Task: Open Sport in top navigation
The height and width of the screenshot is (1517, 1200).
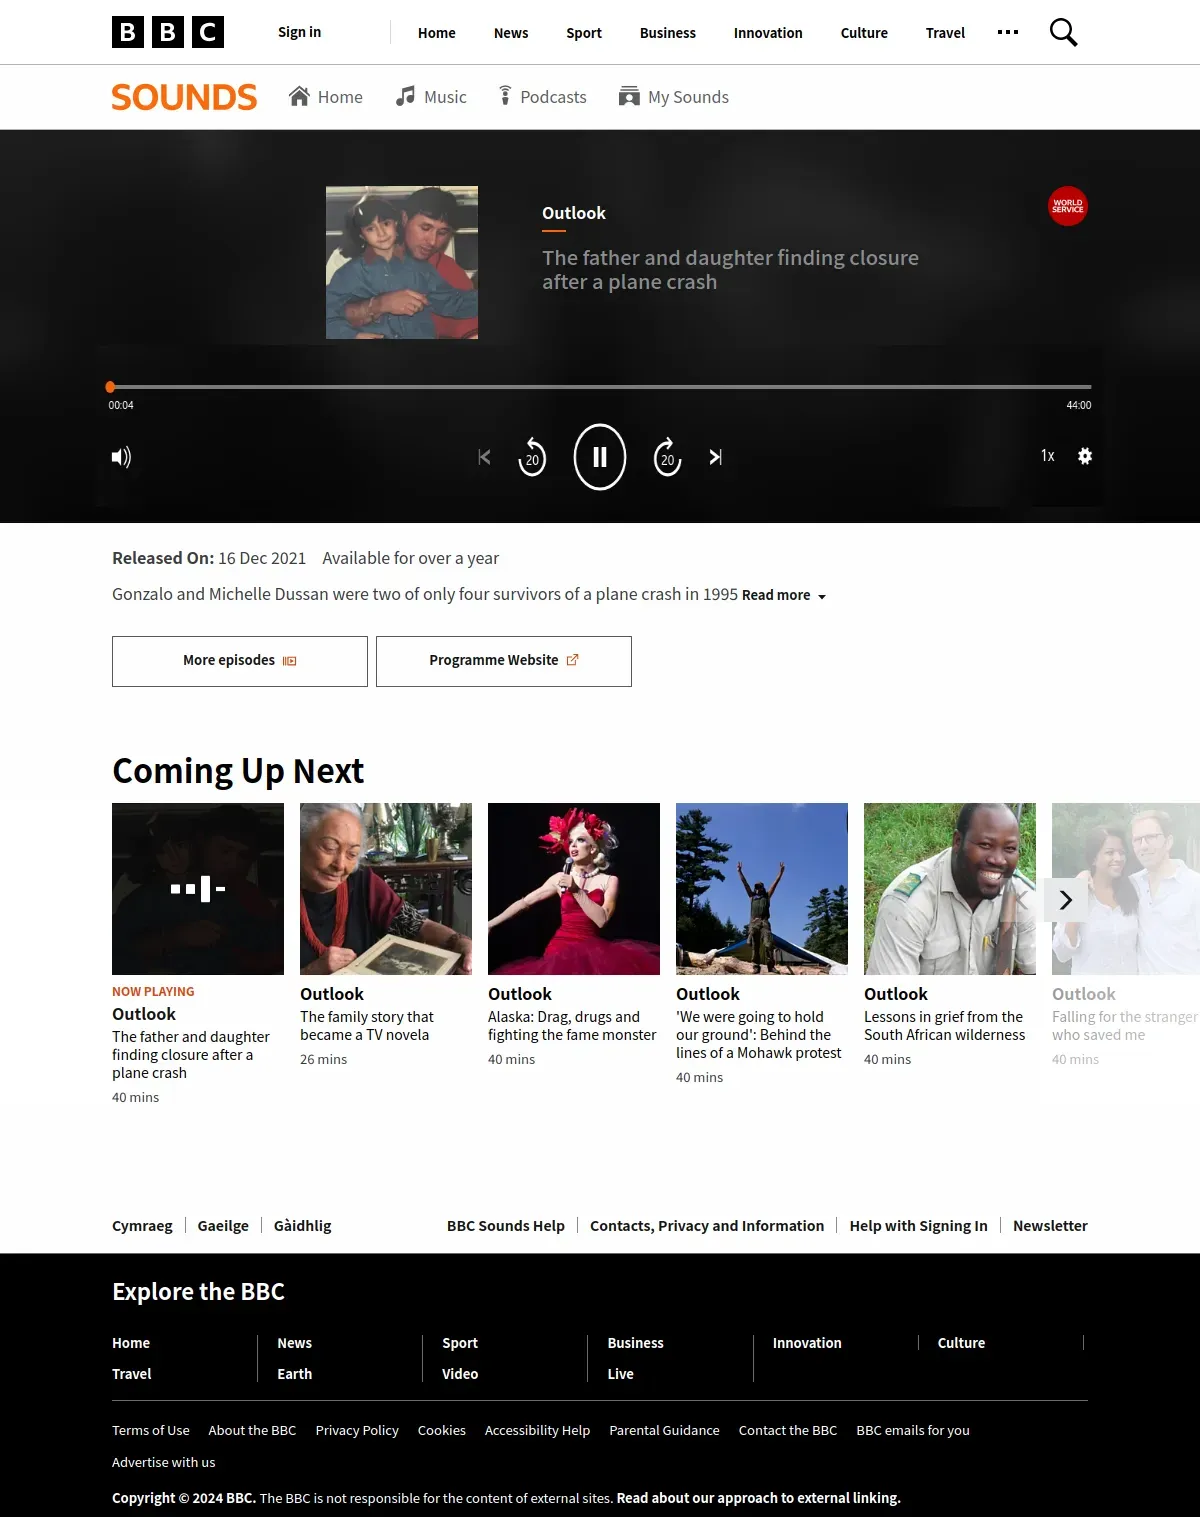Action: coord(584,33)
